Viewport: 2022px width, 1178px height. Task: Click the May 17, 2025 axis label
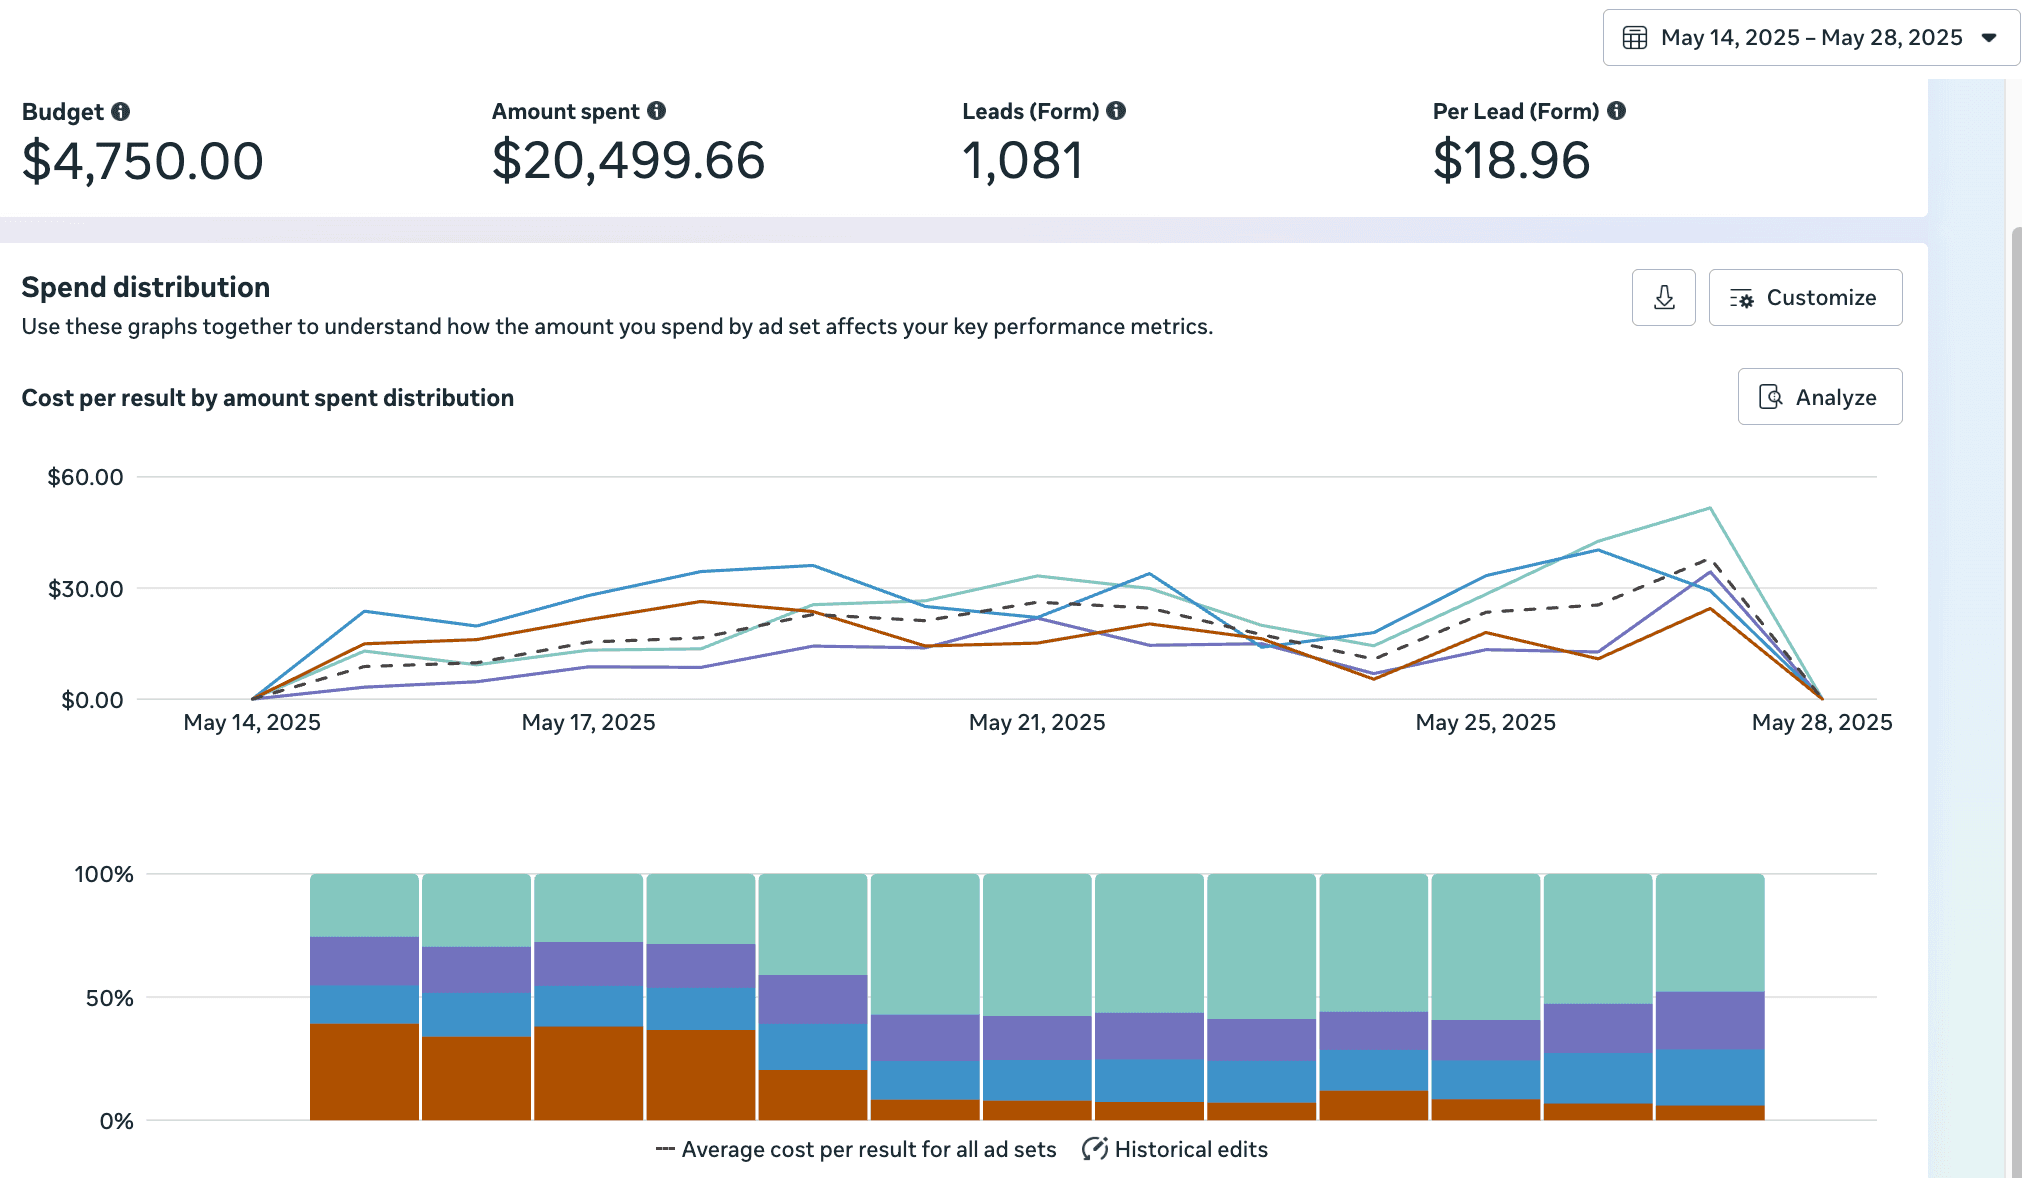point(588,722)
